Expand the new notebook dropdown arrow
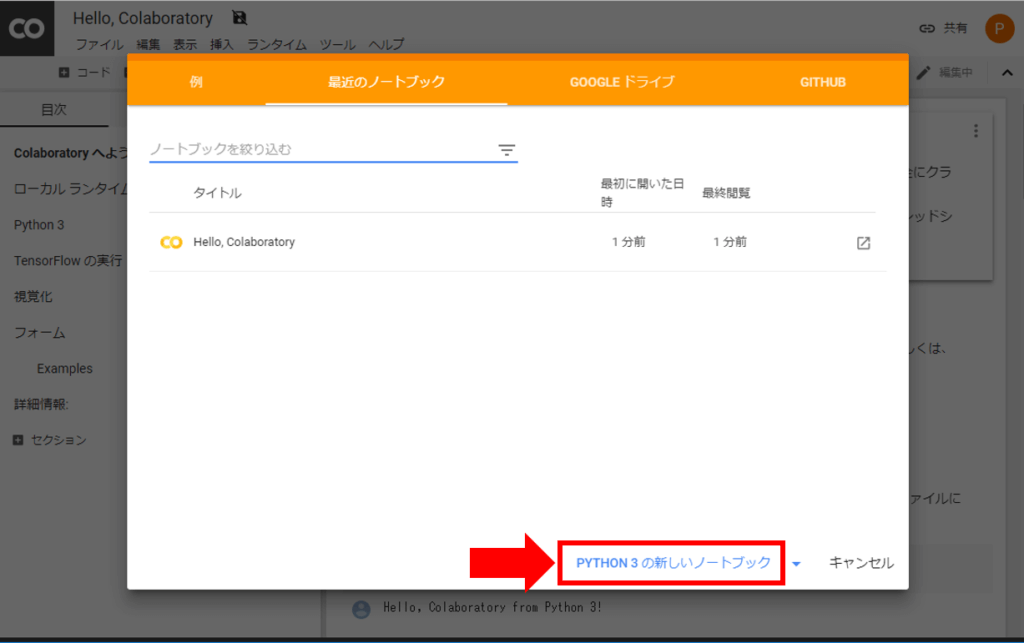The width and height of the screenshot is (1024, 643). 796,563
